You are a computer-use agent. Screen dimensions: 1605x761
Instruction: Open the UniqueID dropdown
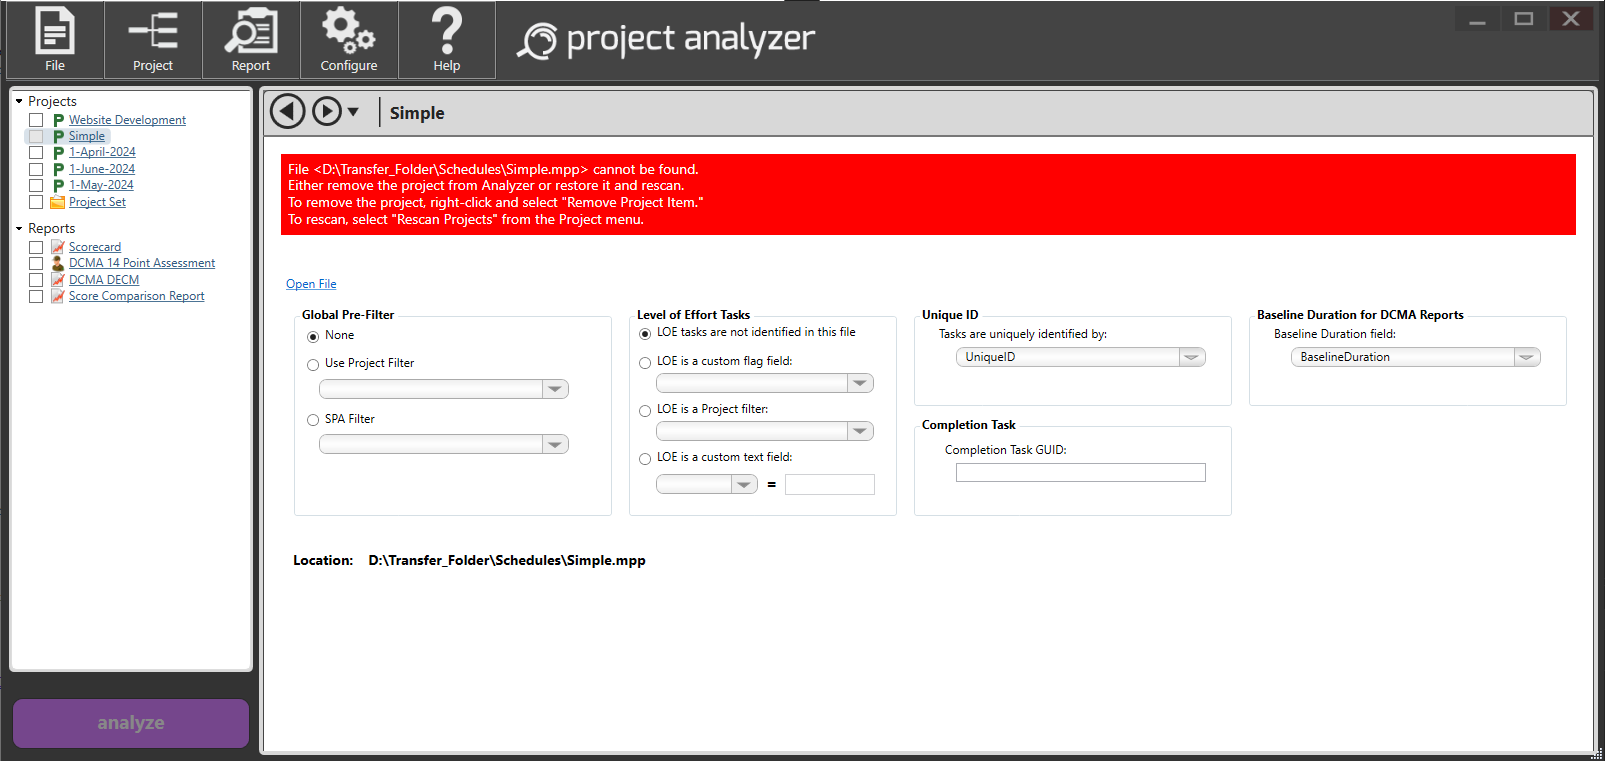tap(1190, 357)
